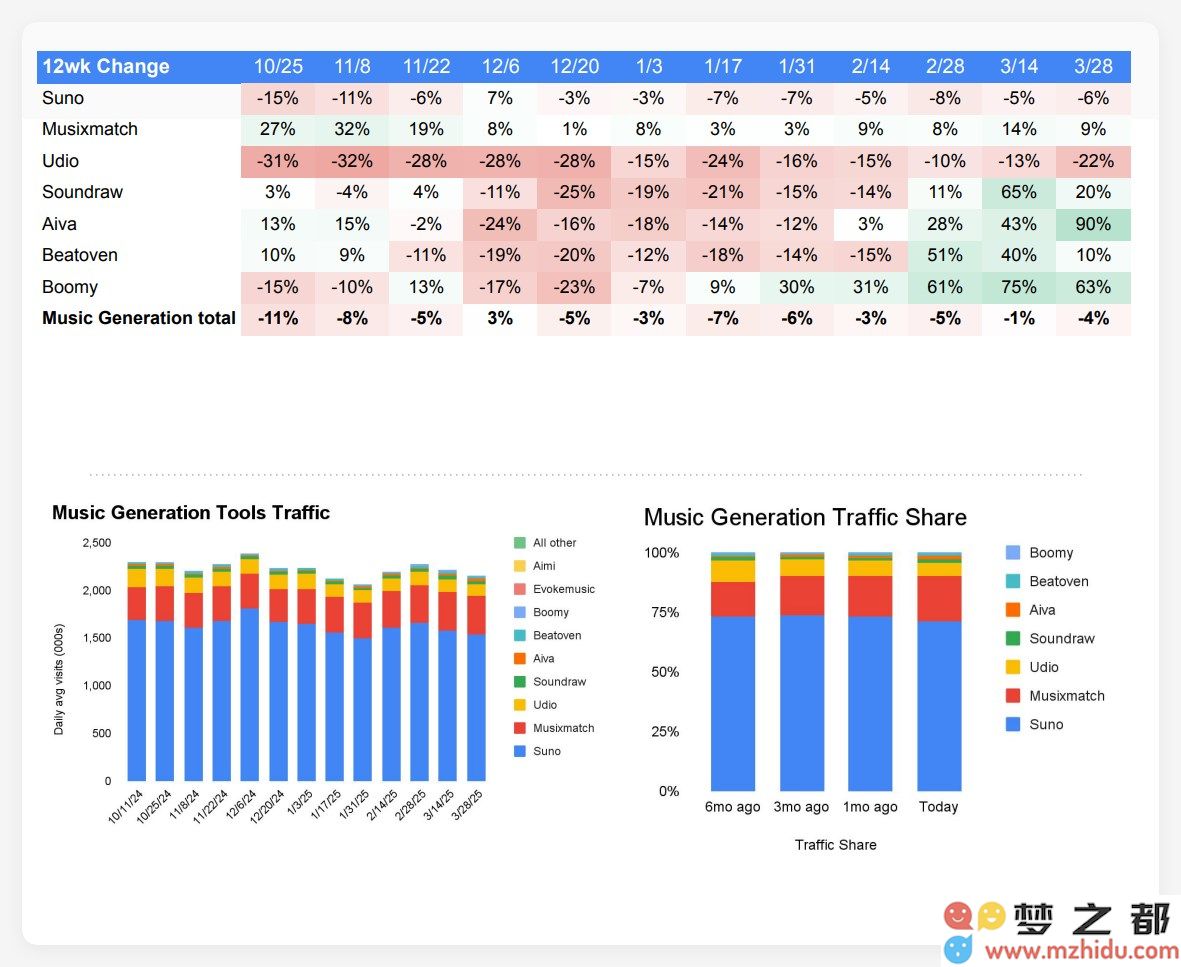Select Soundraw's -25% cell under 12/20
Screen dimensions: 1181x967
[574, 192]
